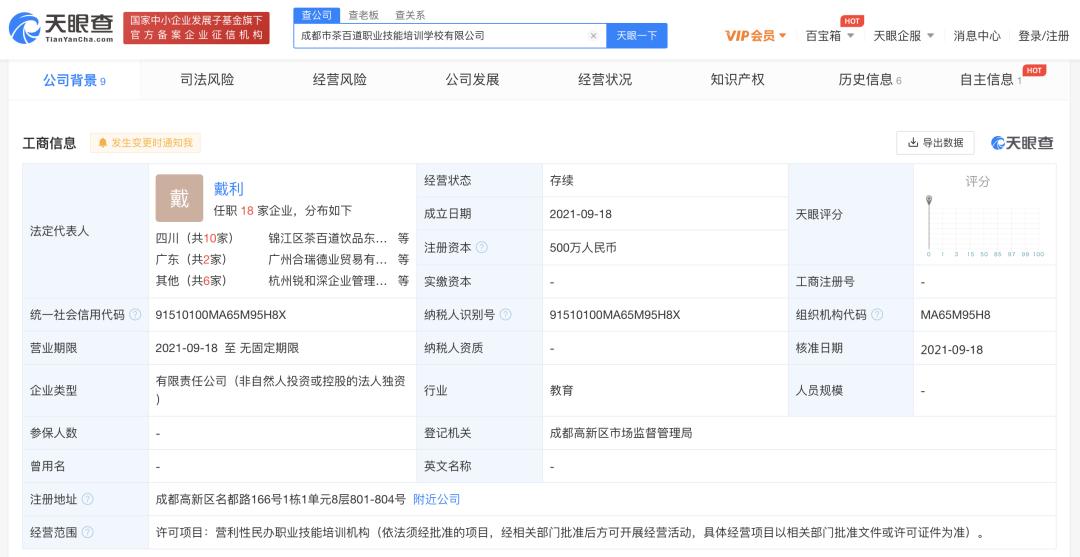Enable 发生变更时通知我 change notification

pos(145,143)
